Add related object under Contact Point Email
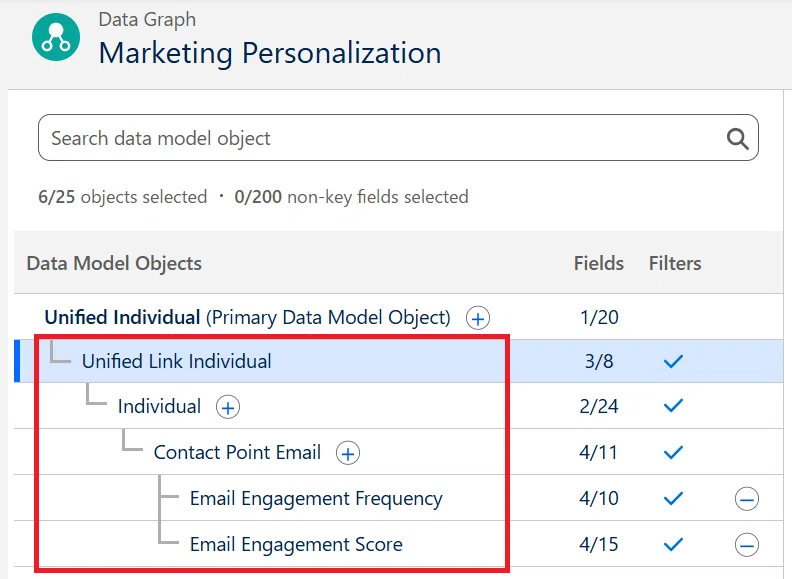 tap(348, 453)
